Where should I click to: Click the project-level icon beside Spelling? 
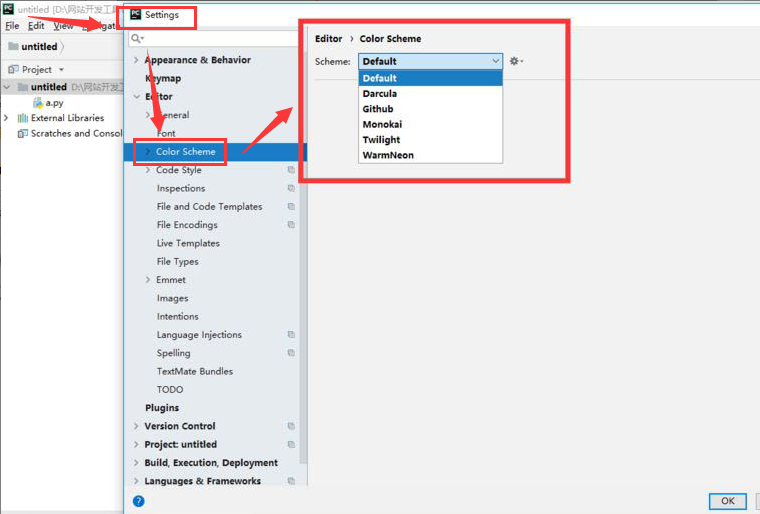tap(291, 353)
